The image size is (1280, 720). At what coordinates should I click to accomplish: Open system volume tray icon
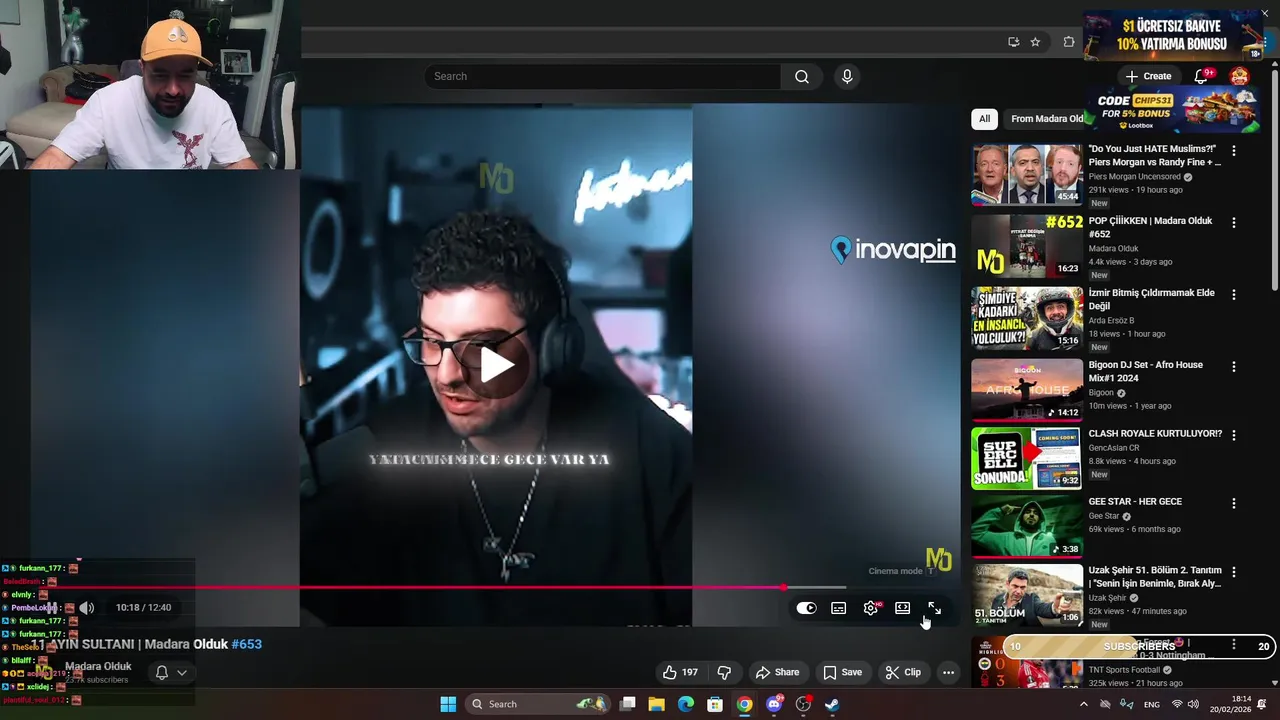(x=1193, y=704)
